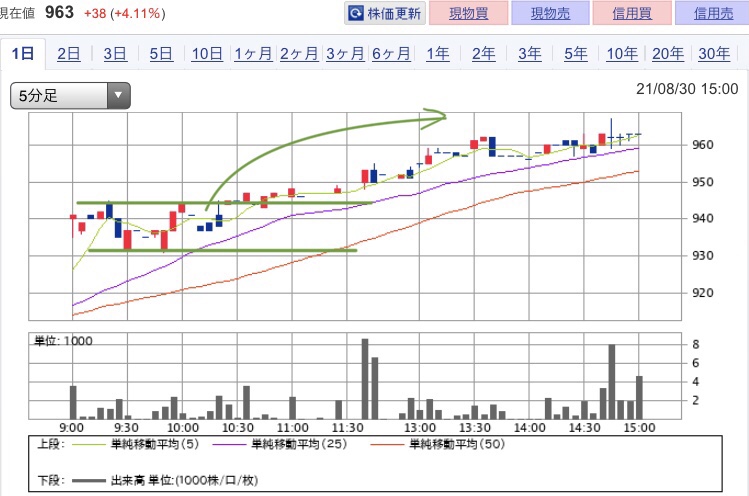Switch to the 2日 chart period
749x496 pixels.
[x=69, y=54]
